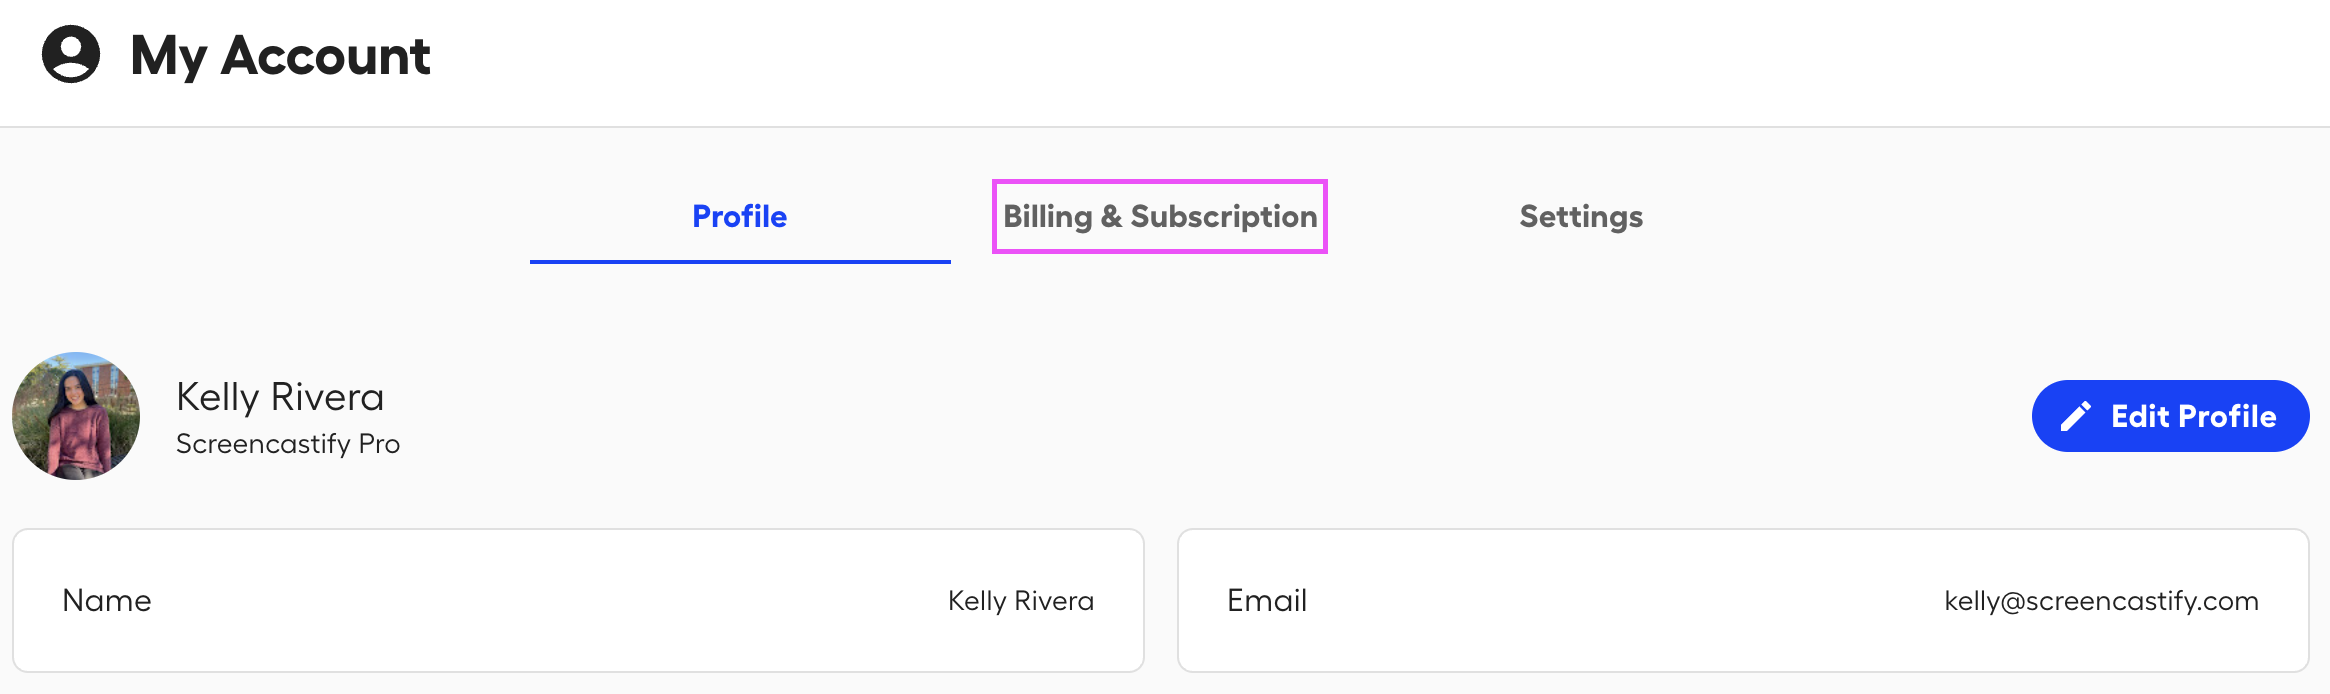Click the Kelly Rivera value in Name row
Image resolution: width=2330 pixels, height=694 pixels.
point(1021,600)
